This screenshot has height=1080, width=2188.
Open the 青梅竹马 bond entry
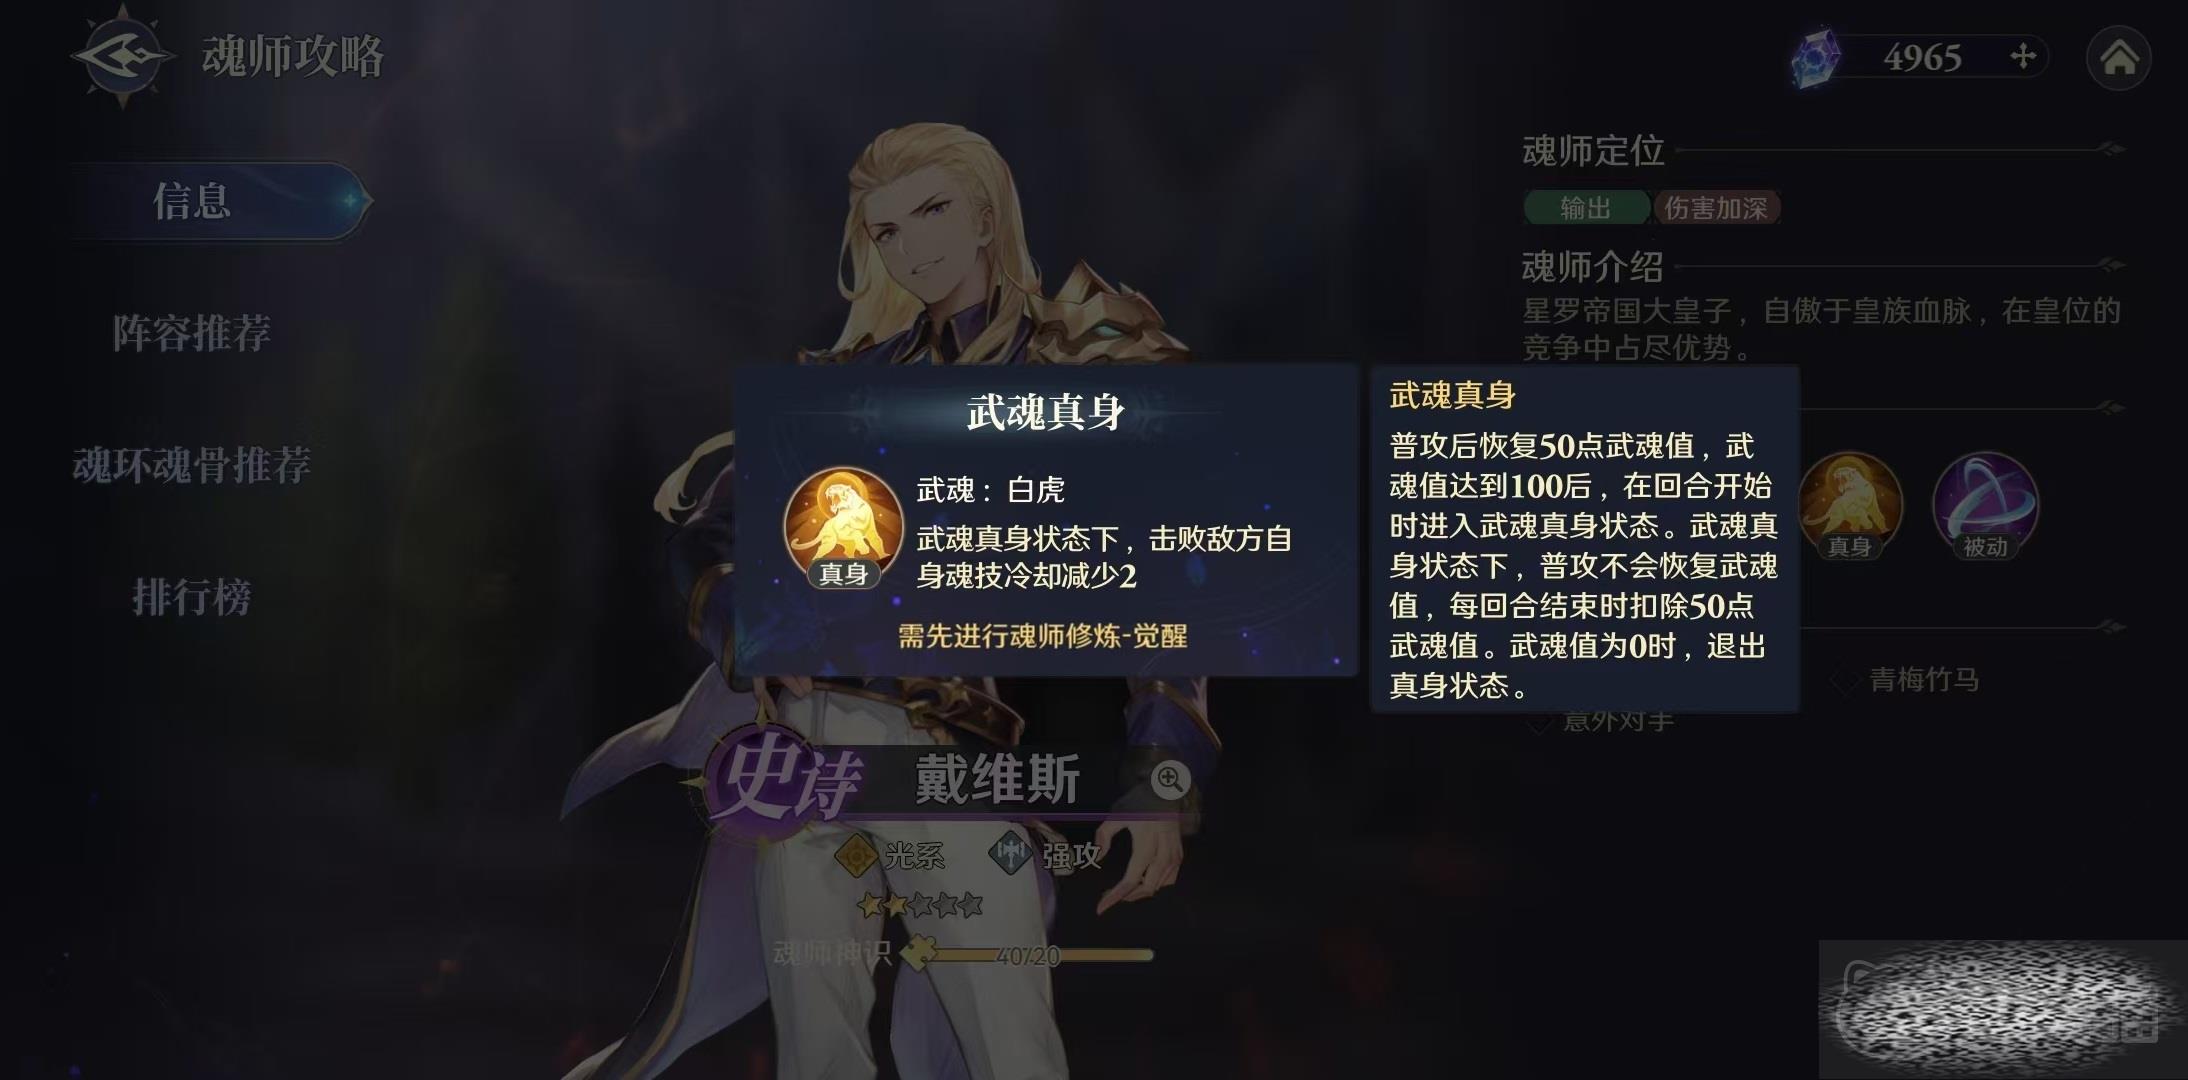coord(1924,680)
